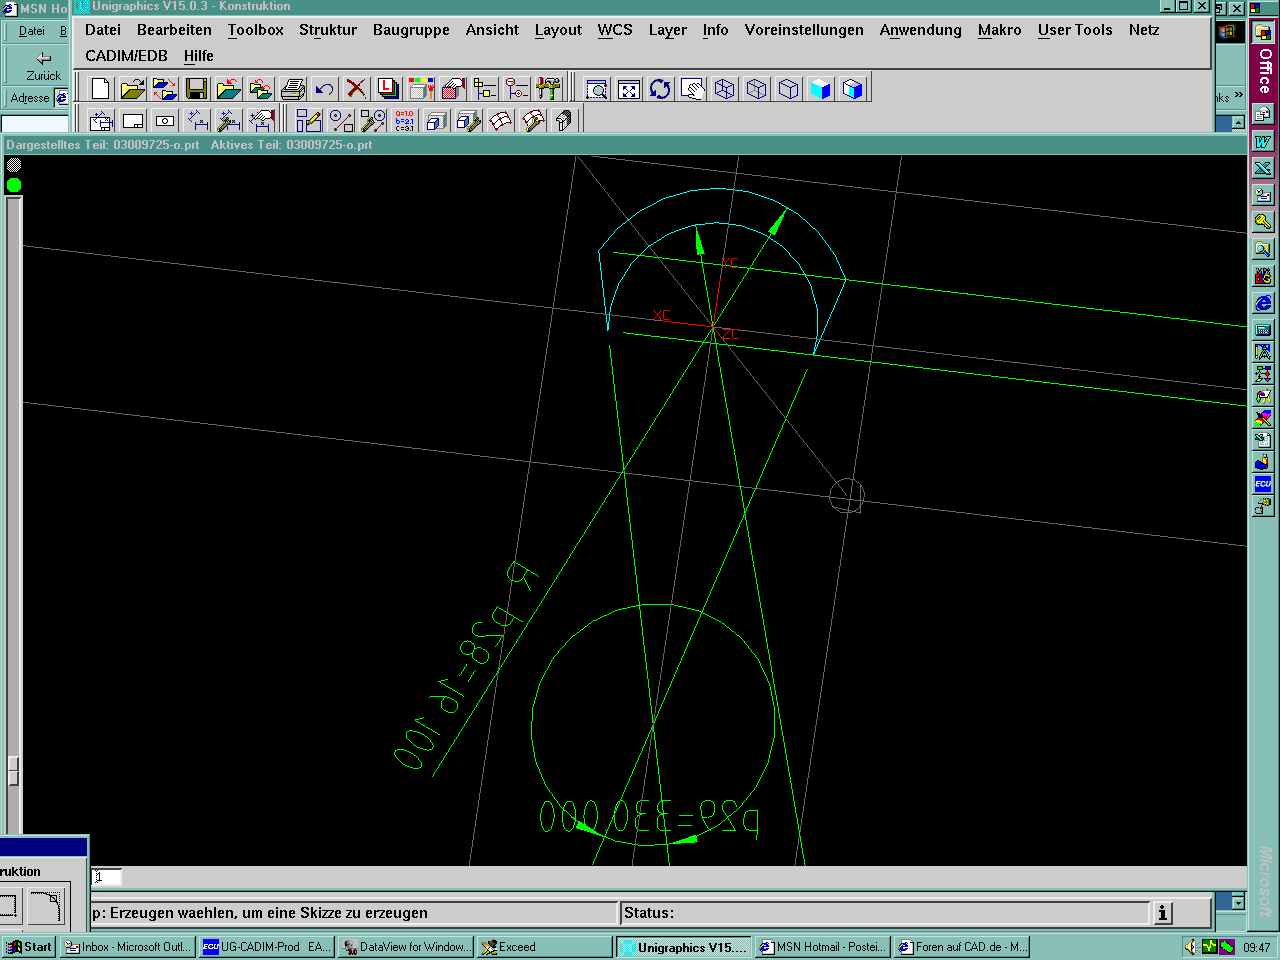
Task: Click the Print icon in toolbar
Action: (292, 89)
